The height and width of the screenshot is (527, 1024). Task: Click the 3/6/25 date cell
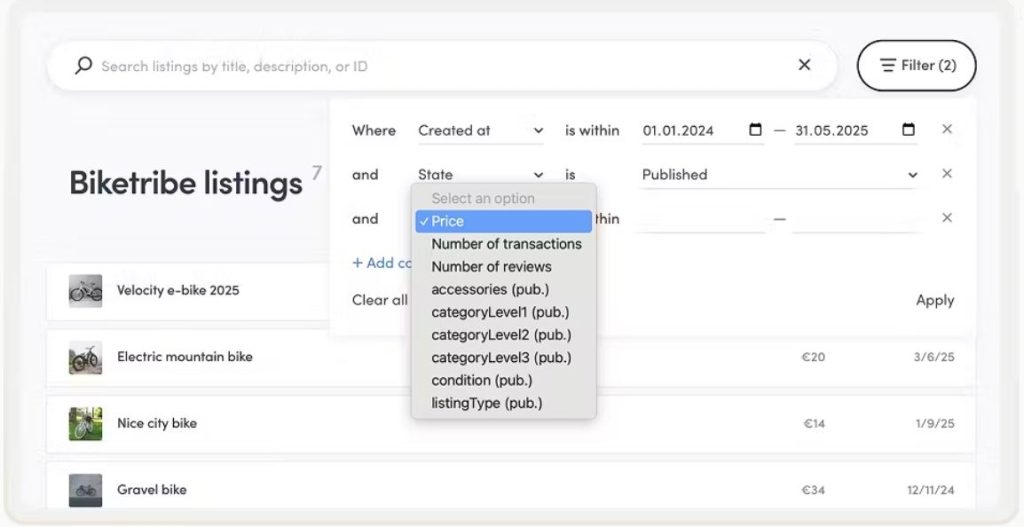tap(934, 357)
